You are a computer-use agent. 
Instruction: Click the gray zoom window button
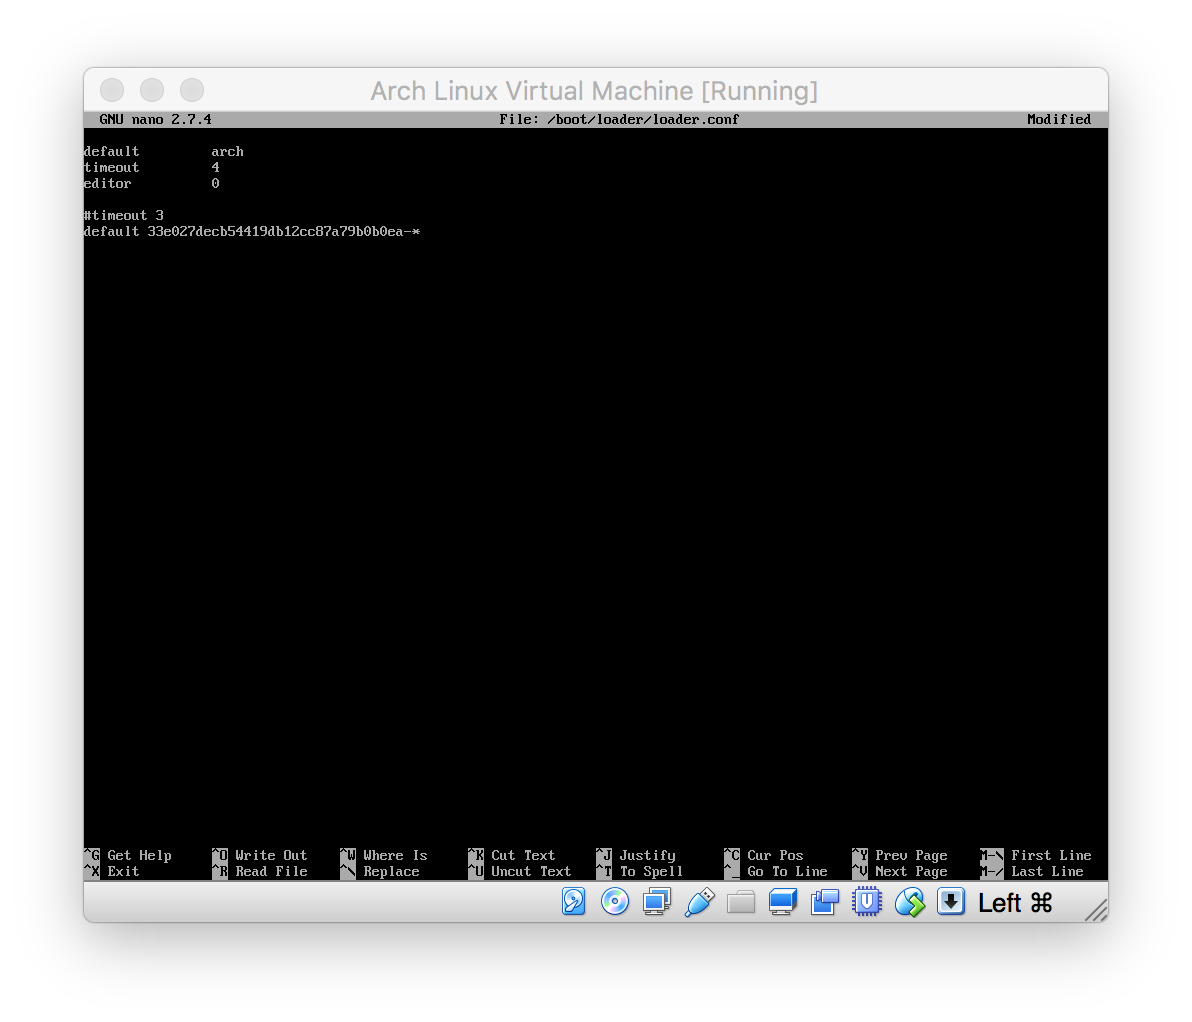coord(192,90)
